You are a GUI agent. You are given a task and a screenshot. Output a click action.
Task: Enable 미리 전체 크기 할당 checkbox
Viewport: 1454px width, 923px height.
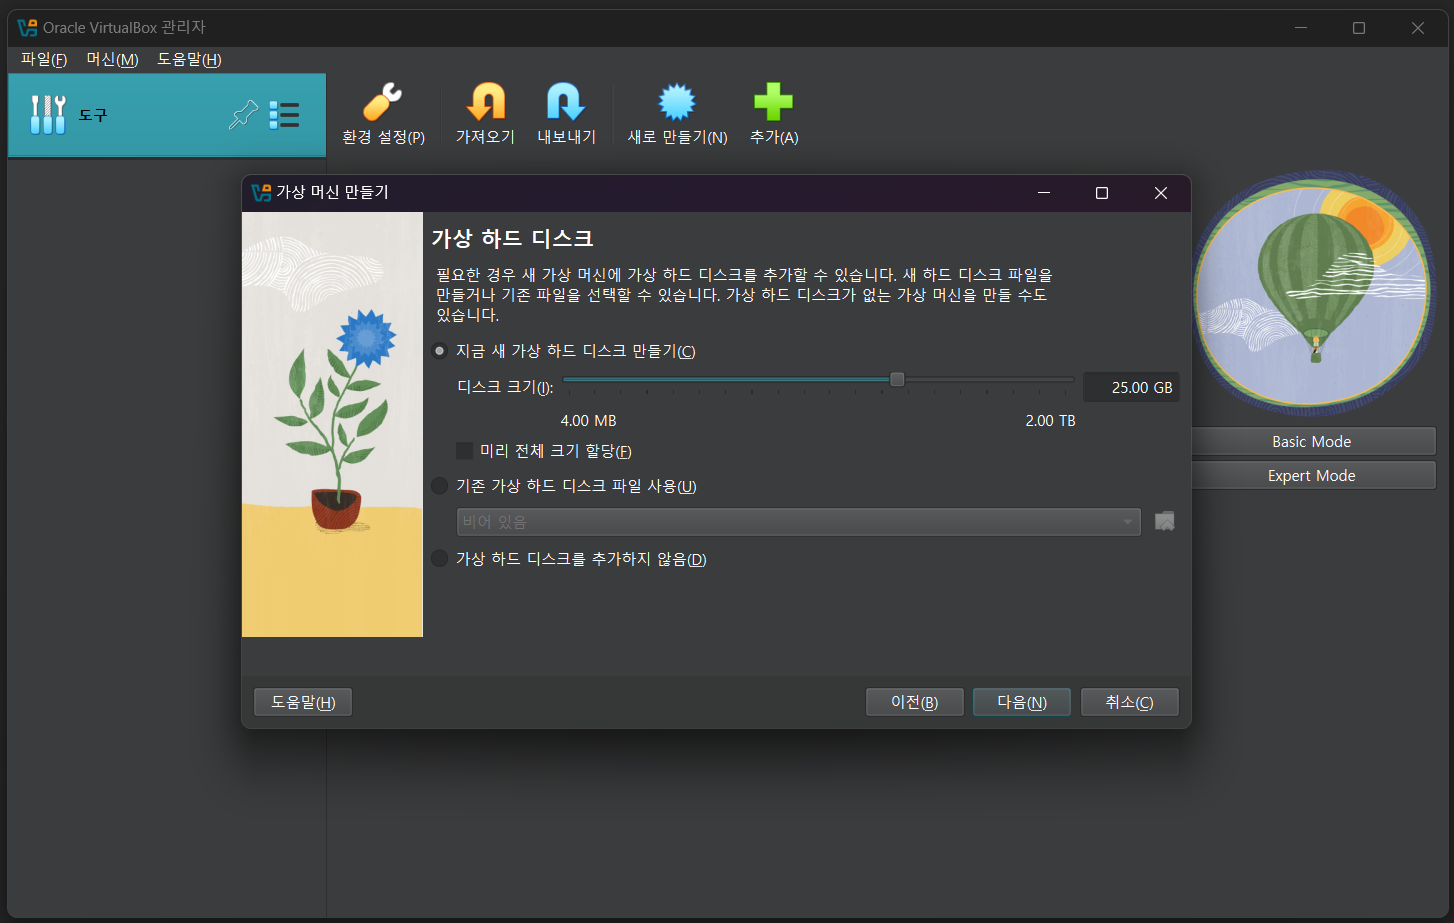[464, 451]
